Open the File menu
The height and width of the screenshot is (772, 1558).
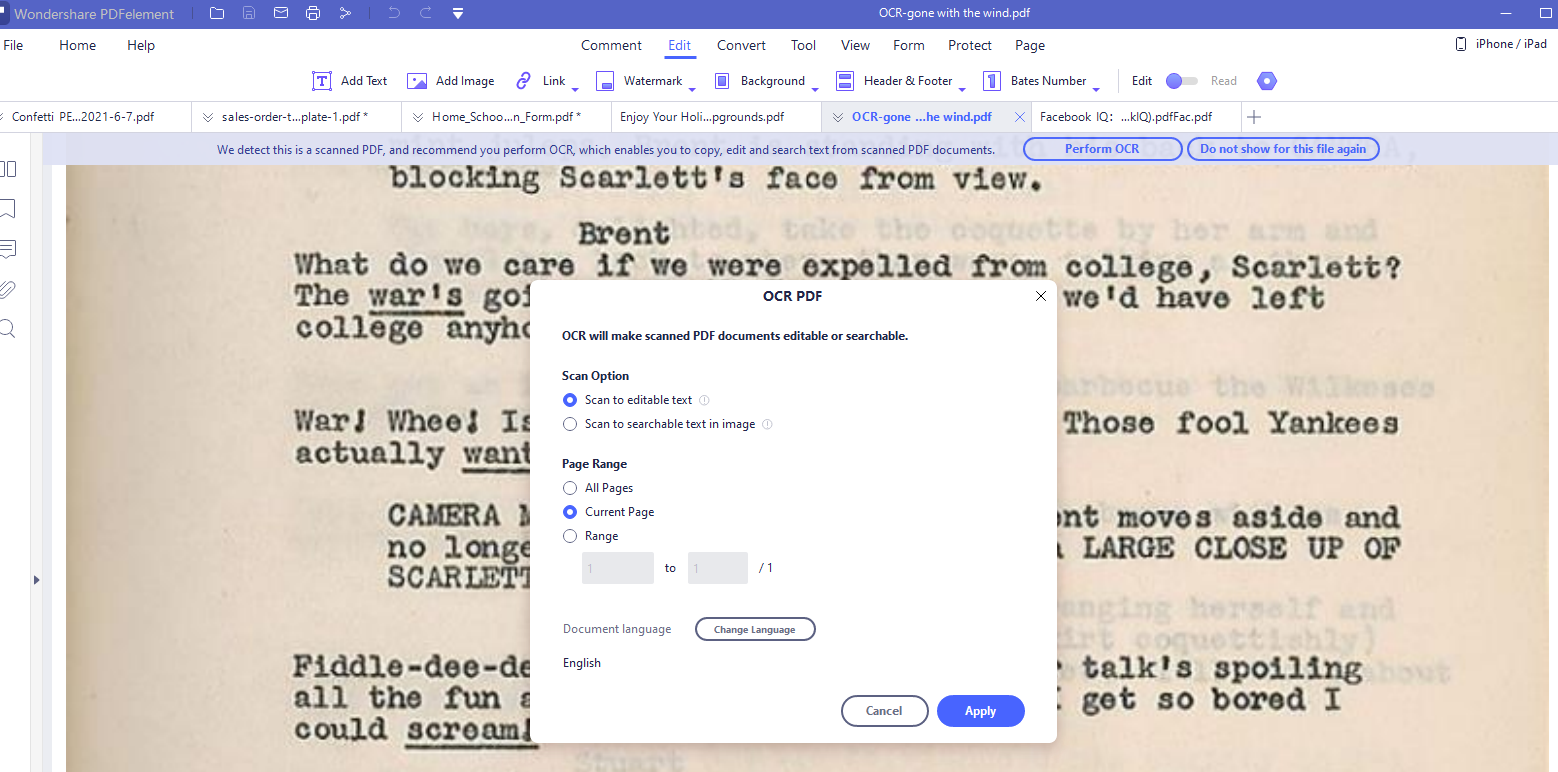pos(13,45)
